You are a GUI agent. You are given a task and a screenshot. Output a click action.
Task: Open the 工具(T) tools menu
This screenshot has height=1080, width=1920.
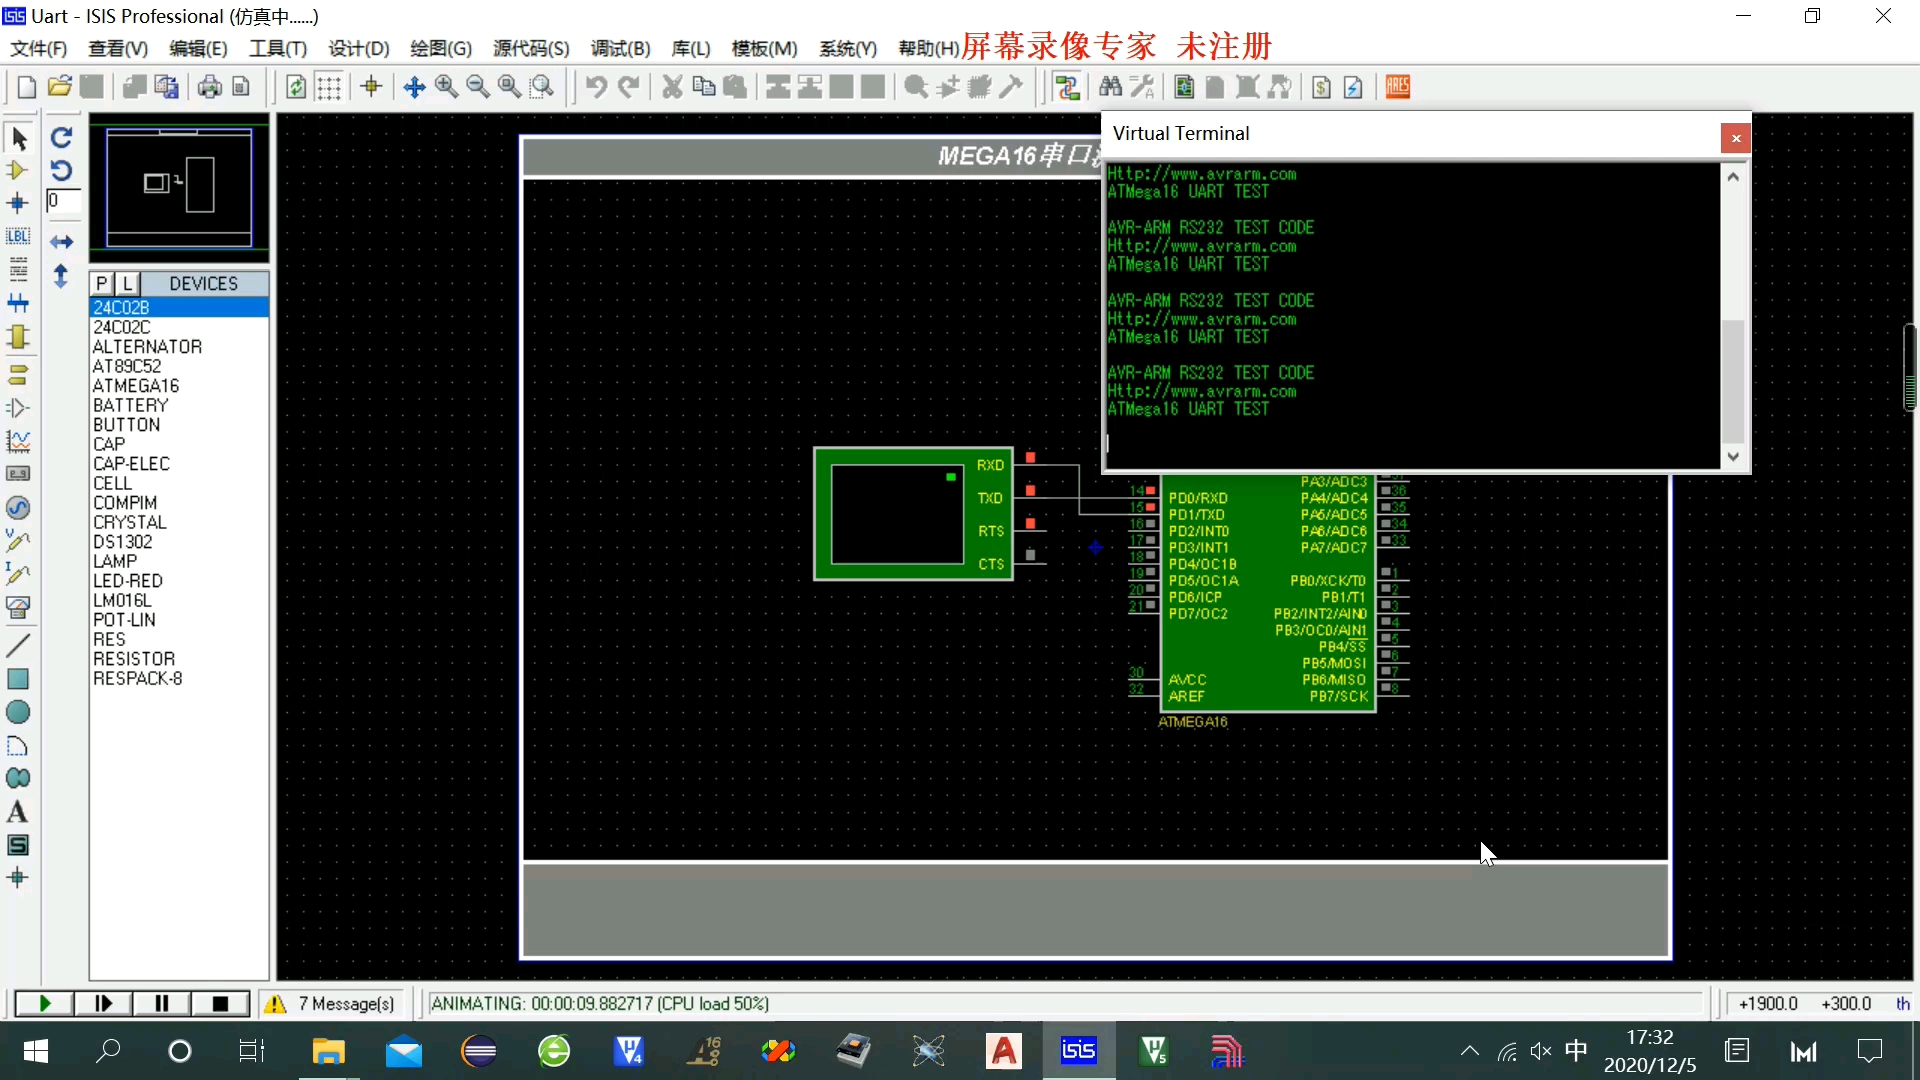(277, 48)
